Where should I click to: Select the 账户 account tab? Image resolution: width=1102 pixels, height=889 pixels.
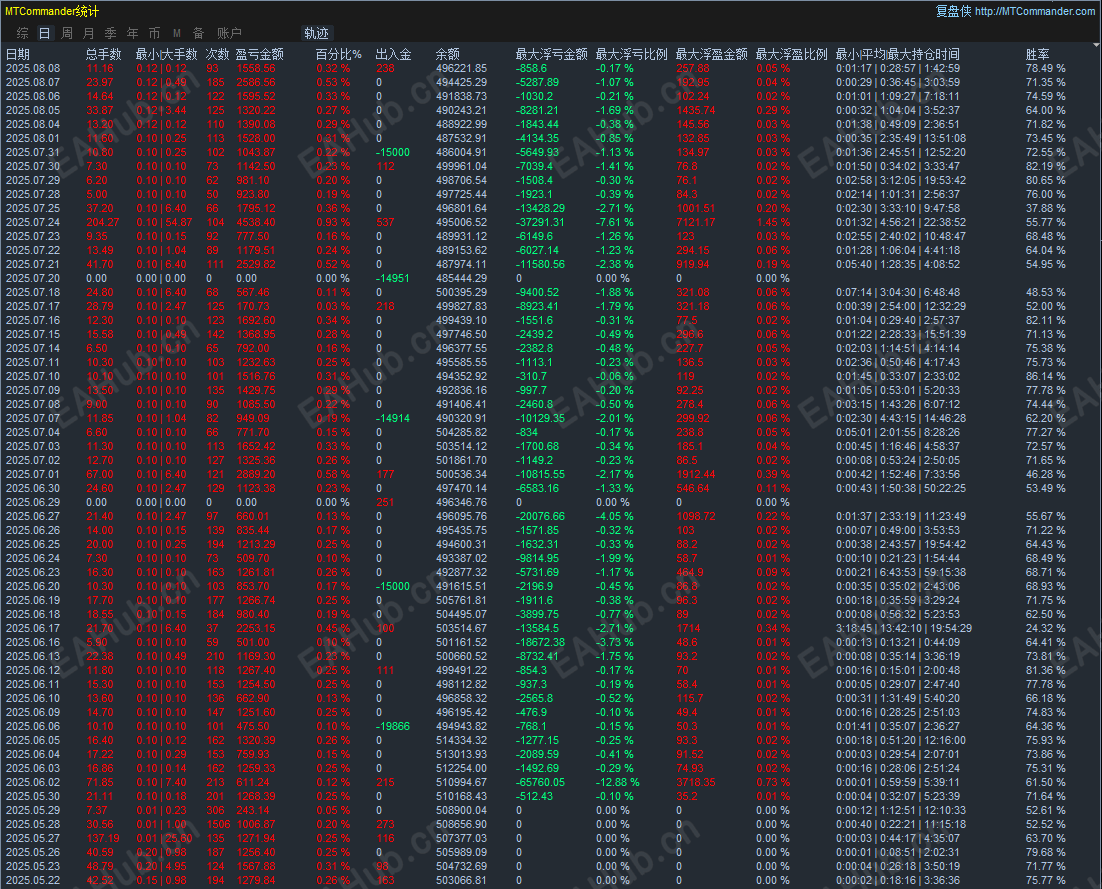(229, 33)
